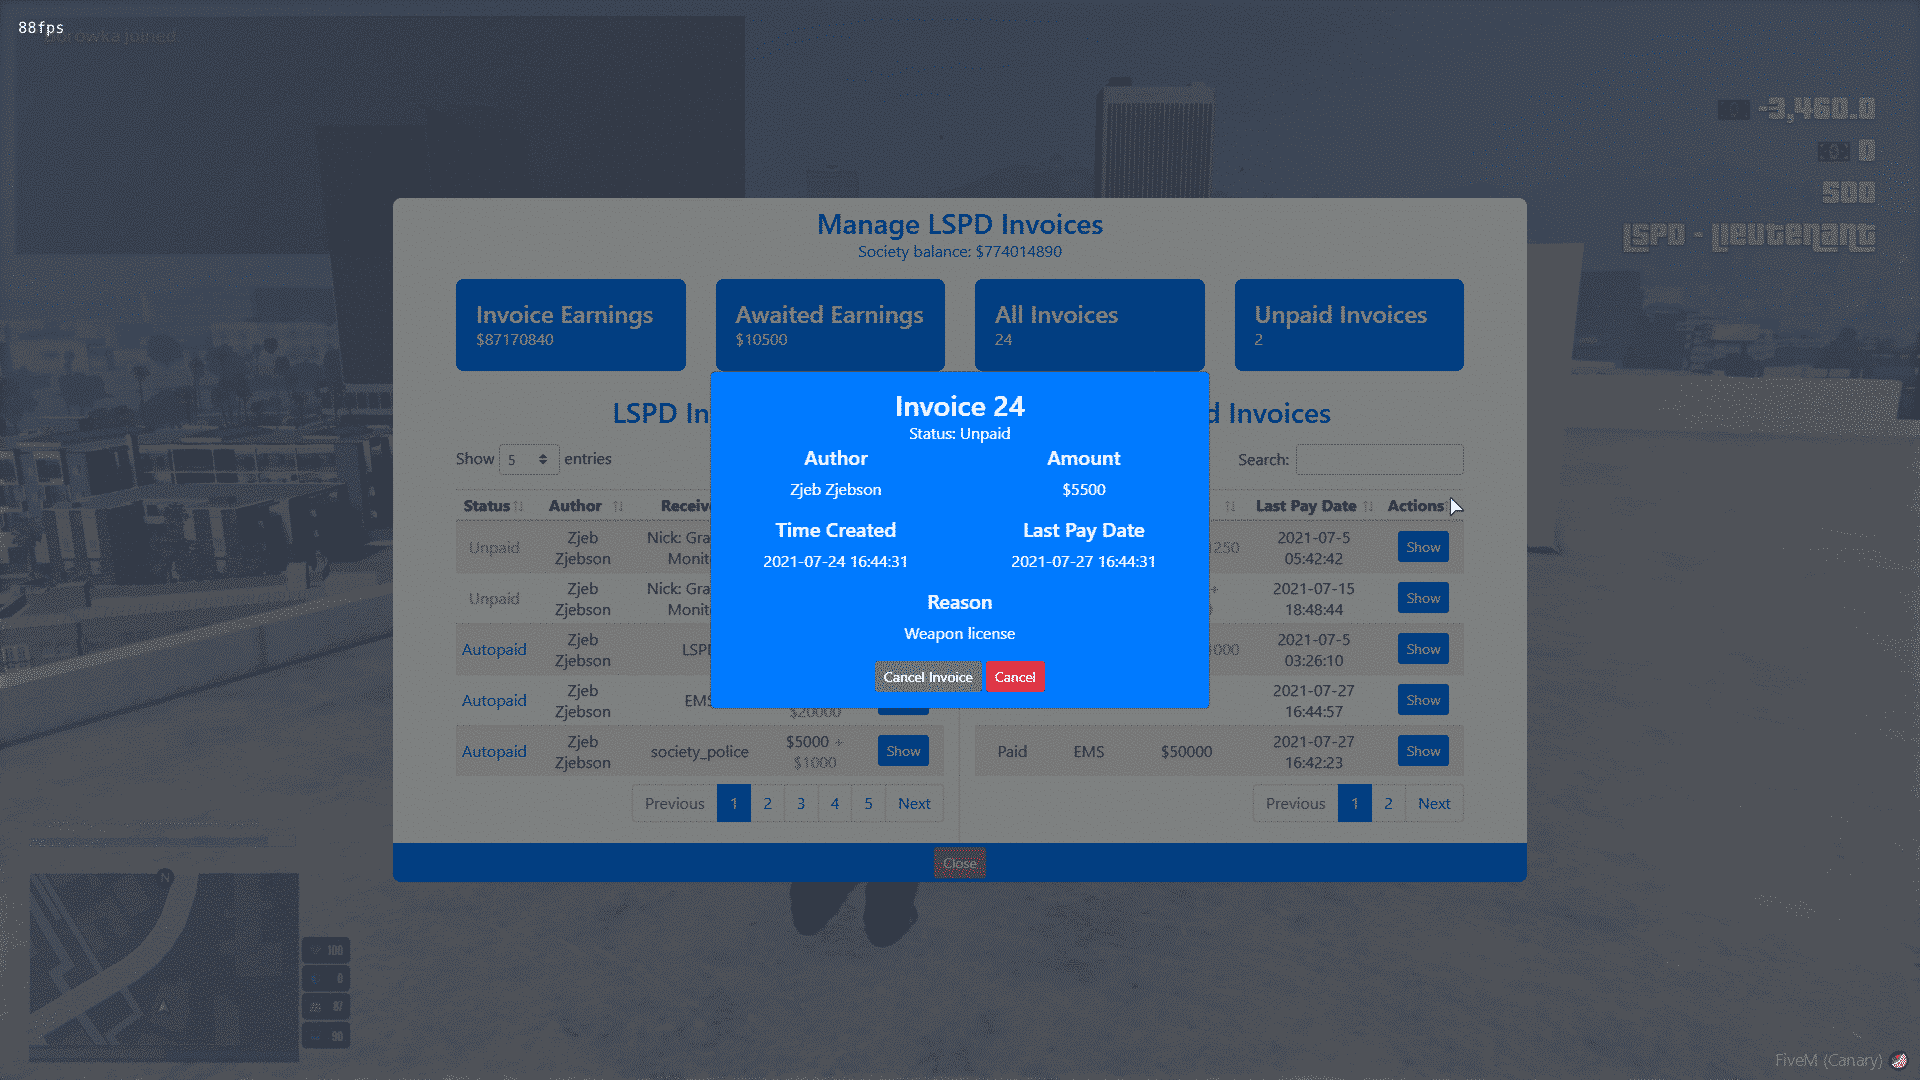Open the Invoice Earnings card
The image size is (1920, 1080).
[570, 325]
